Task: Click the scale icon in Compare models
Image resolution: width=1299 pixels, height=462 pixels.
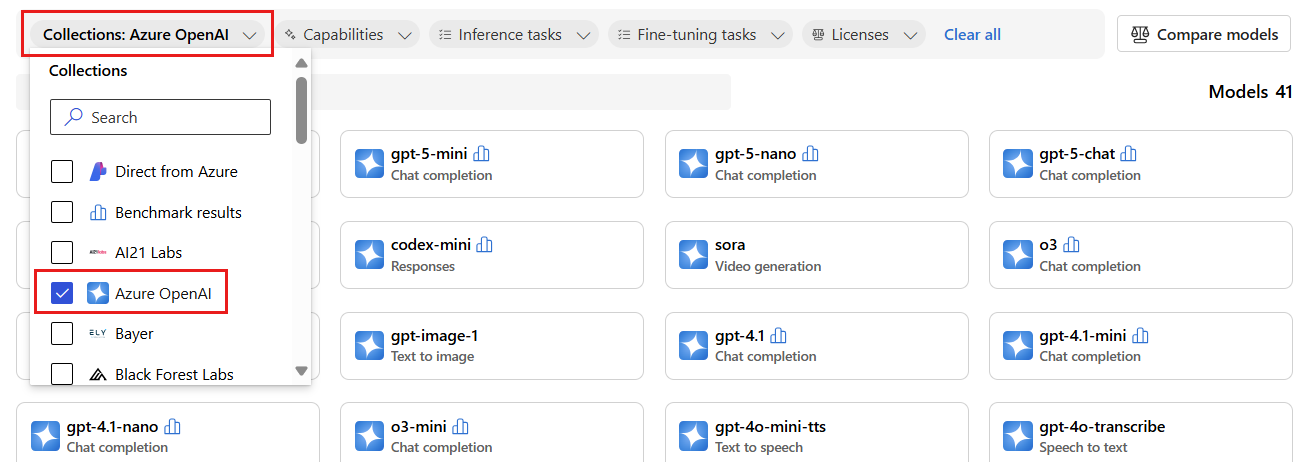Action: click(x=1140, y=35)
